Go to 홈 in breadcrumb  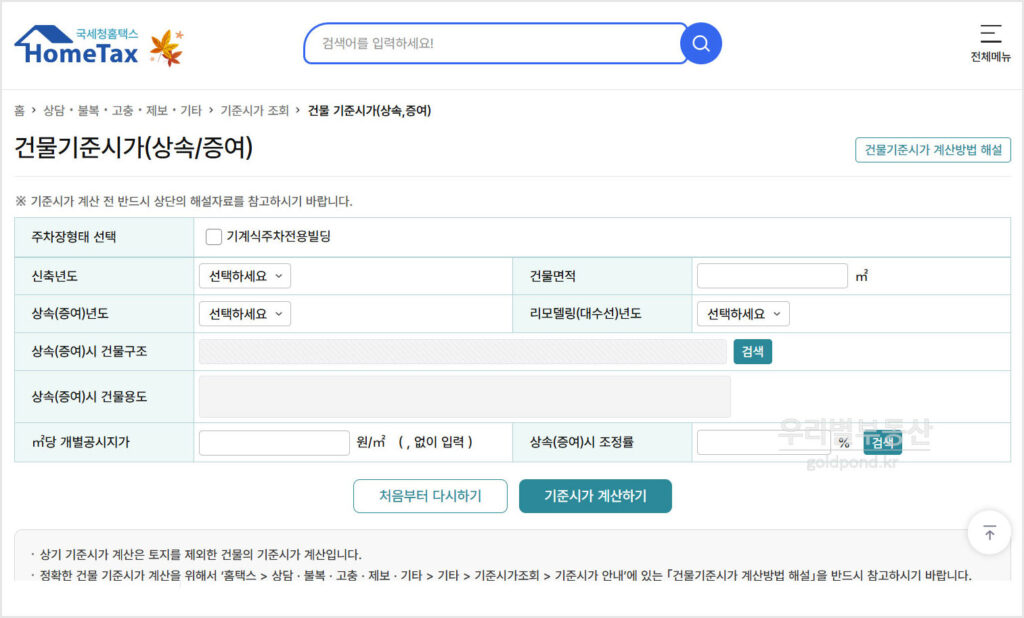point(20,110)
